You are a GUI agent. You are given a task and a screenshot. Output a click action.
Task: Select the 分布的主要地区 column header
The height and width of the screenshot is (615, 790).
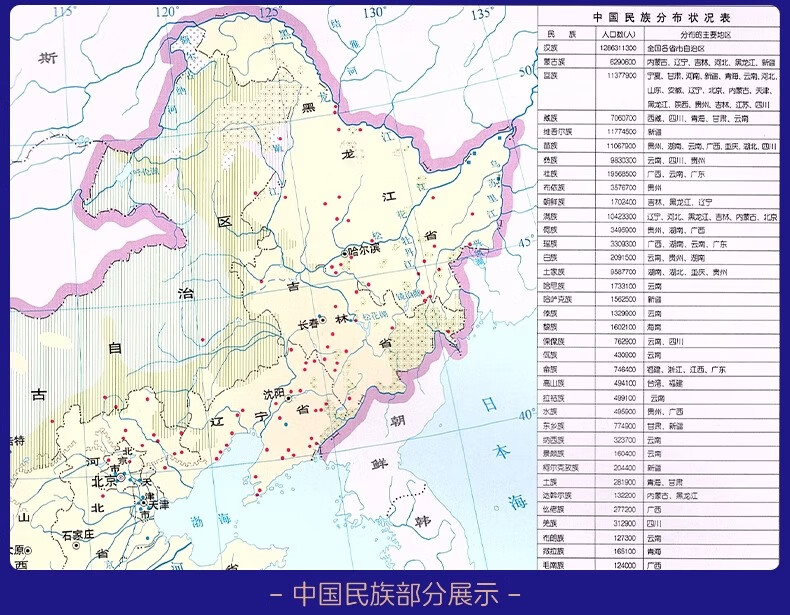[706, 35]
